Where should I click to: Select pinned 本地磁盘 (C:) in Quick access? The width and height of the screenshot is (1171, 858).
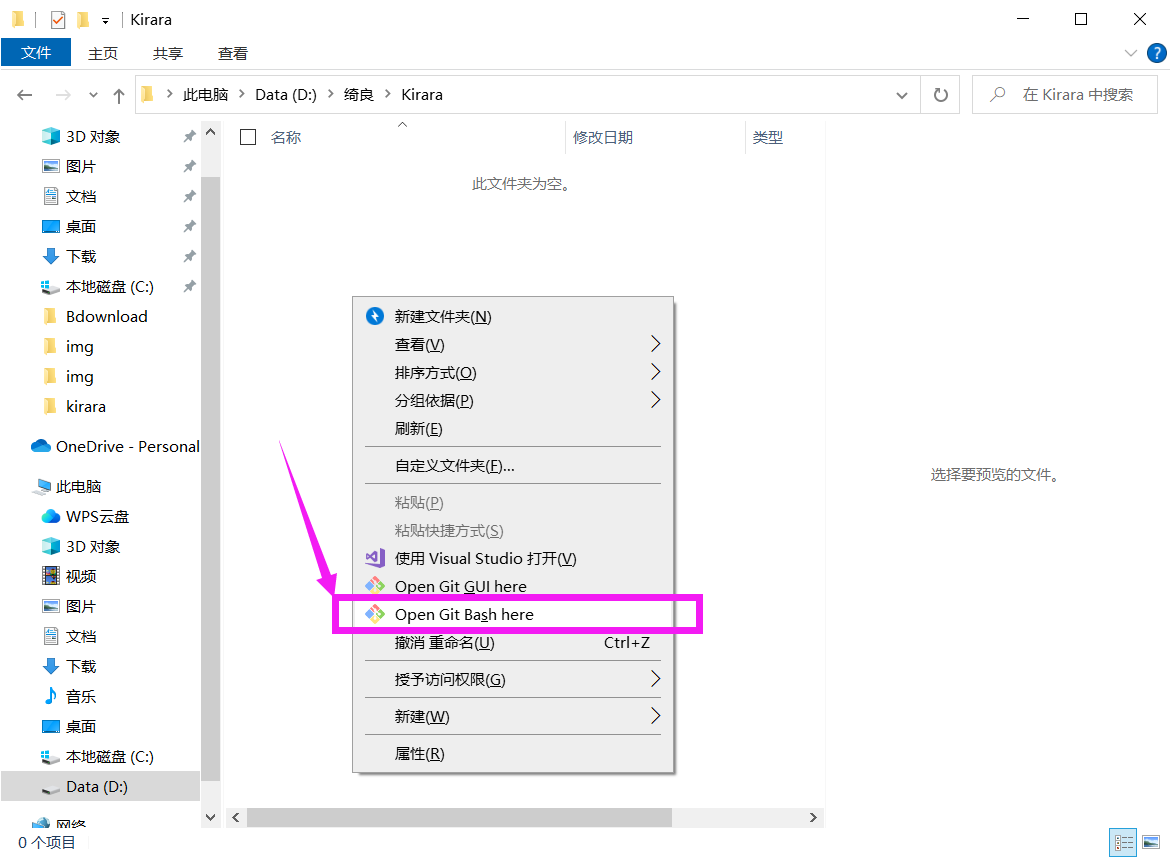tap(112, 287)
